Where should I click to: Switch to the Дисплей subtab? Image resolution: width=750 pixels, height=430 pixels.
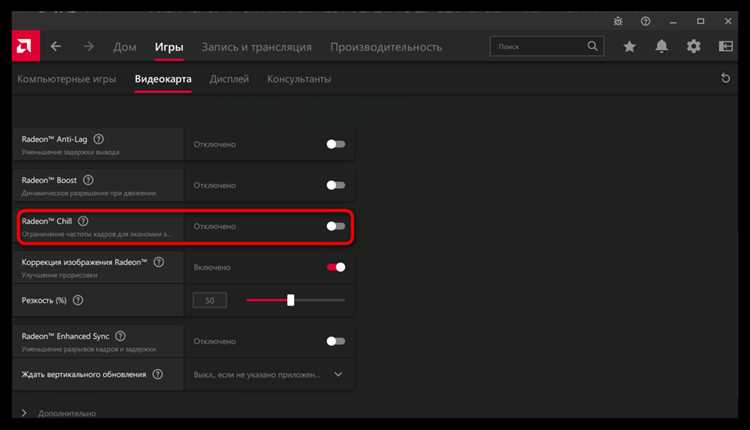(x=229, y=79)
